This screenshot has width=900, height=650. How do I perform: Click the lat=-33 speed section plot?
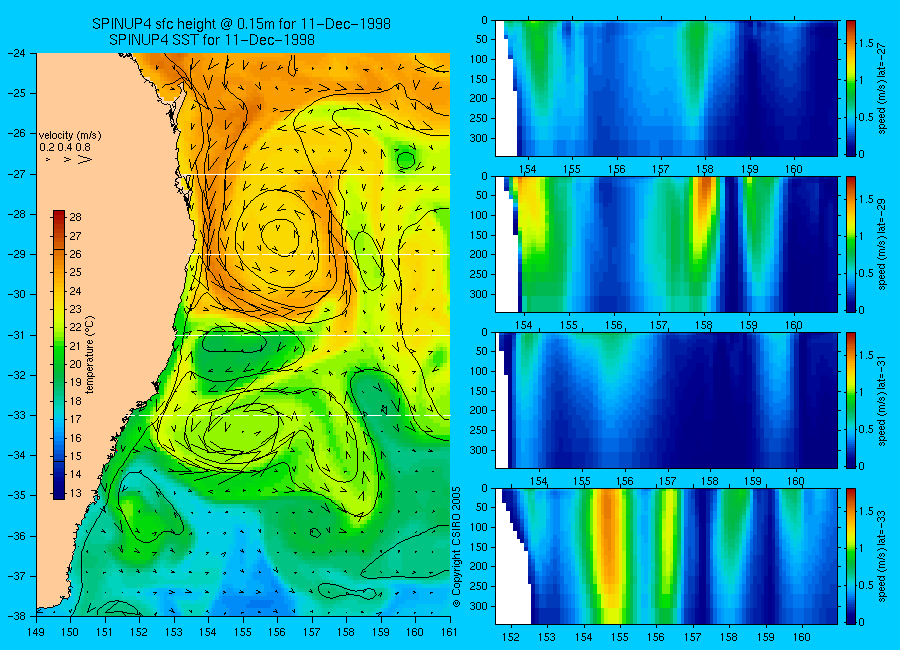click(666, 556)
